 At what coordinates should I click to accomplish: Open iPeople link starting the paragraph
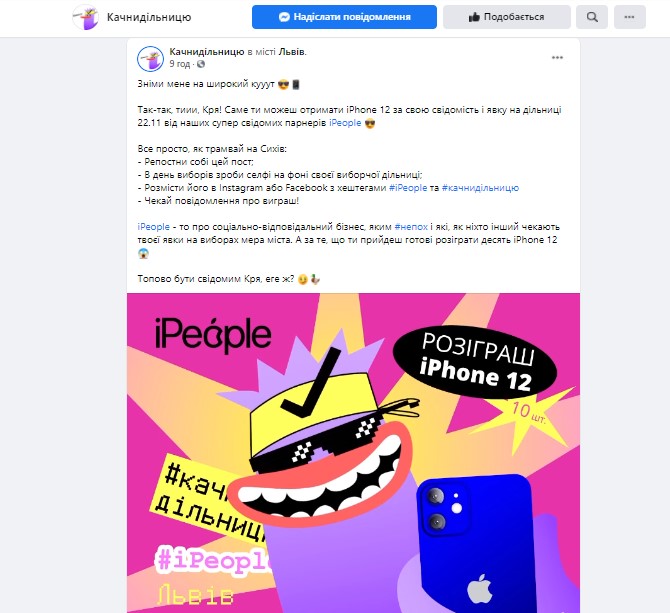pos(153,227)
